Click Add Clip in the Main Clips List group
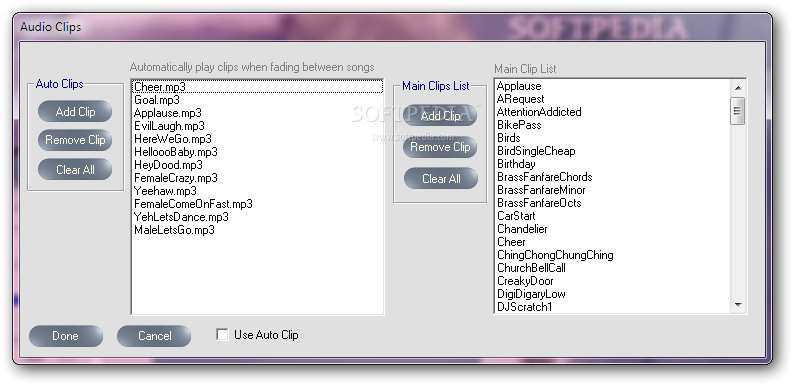Screen dimensions: 793x385 pos(440,116)
